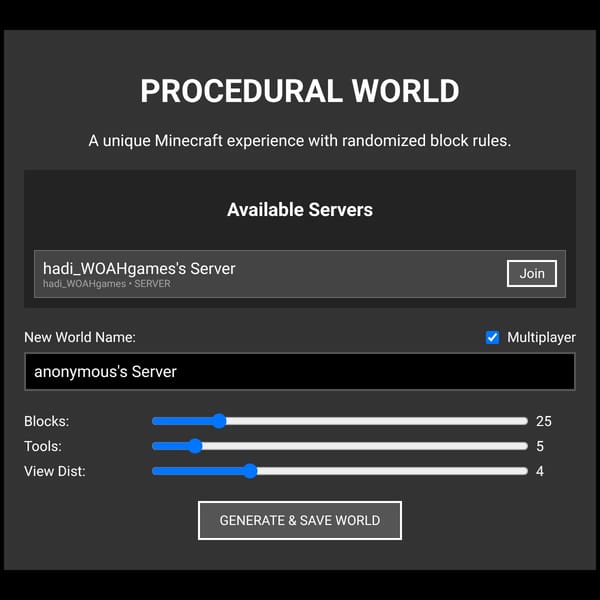Toggle the Multiplayer checkbox
Screen dimensions: 600x600
click(x=492, y=337)
